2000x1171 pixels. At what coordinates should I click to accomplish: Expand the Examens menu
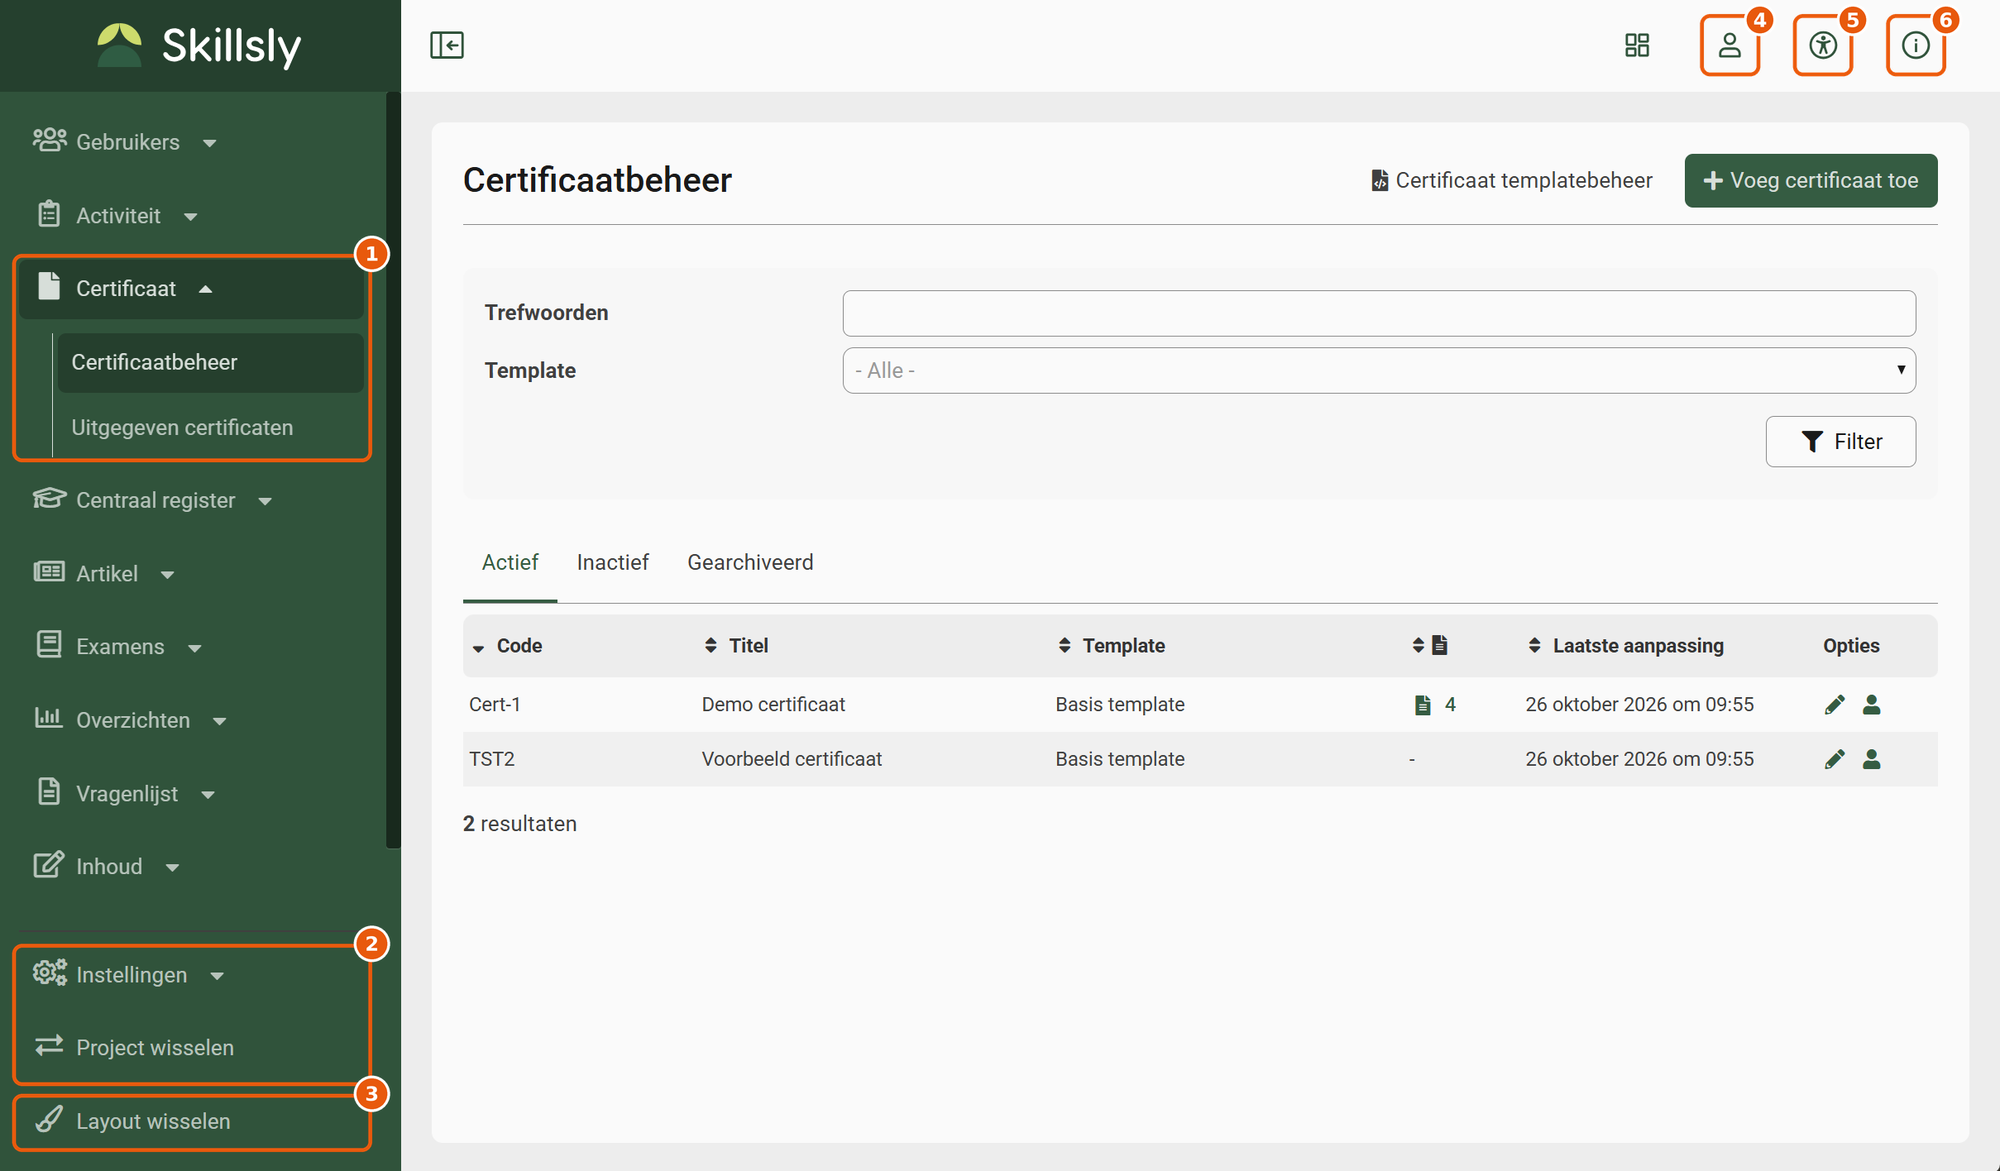point(118,647)
